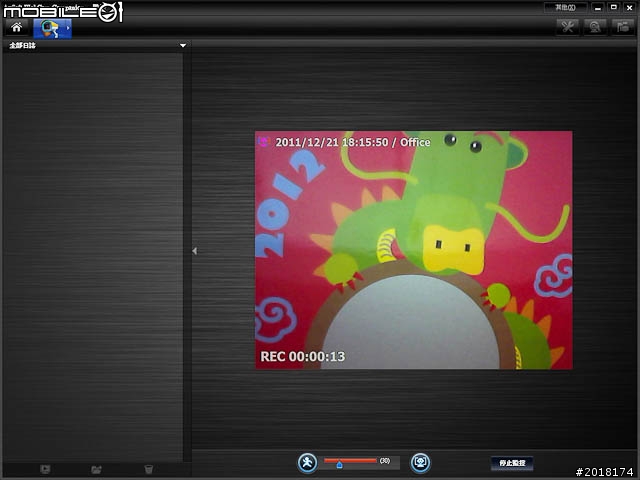The image size is (640, 480).
Task: Collapse the left log panel arrow
Action: click(x=195, y=251)
